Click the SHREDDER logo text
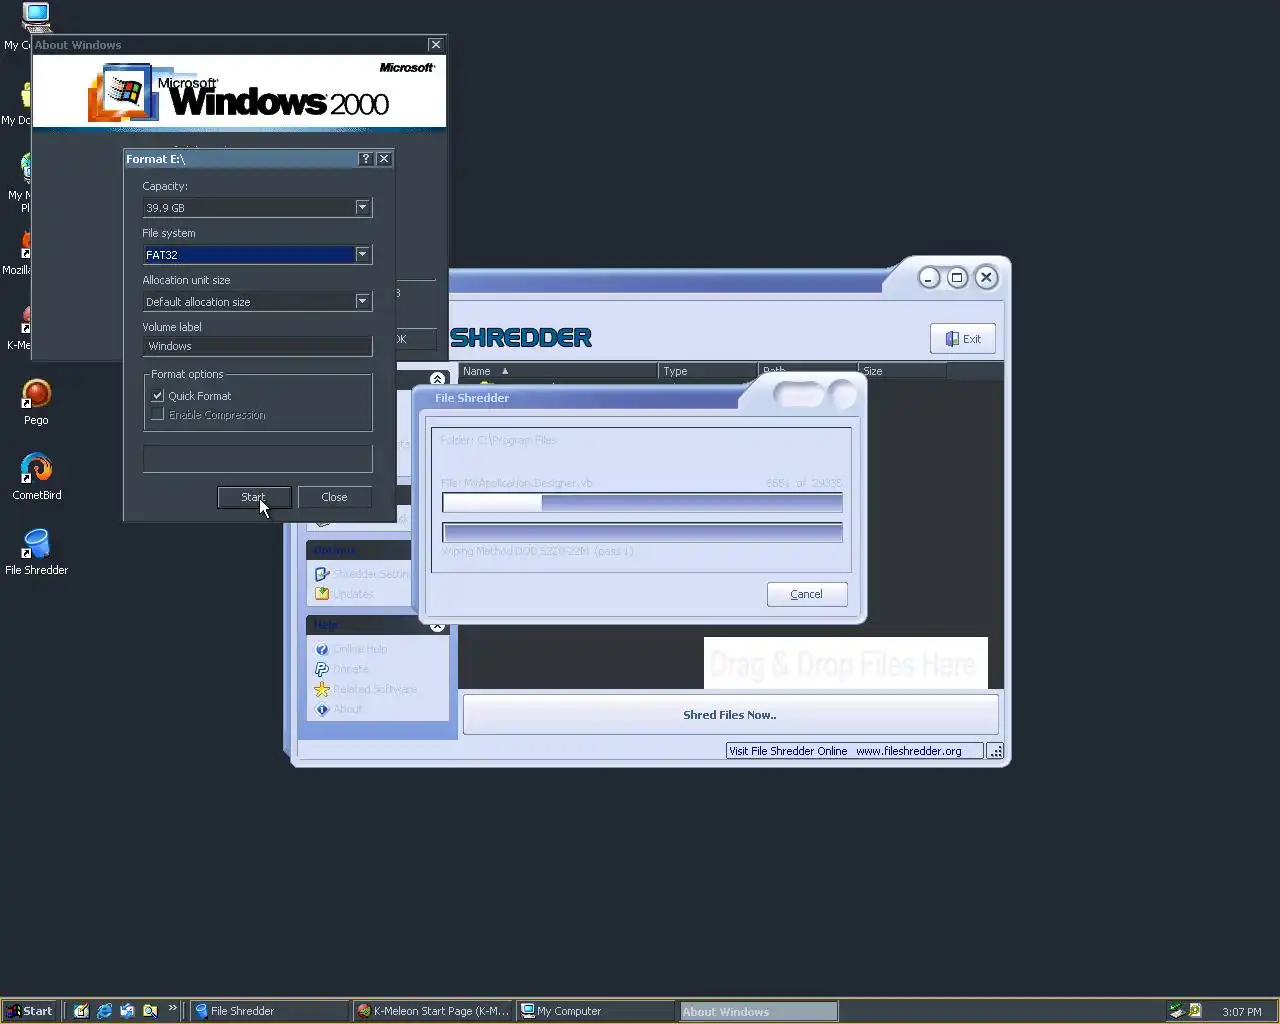The image size is (1280, 1024). coord(521,338)
